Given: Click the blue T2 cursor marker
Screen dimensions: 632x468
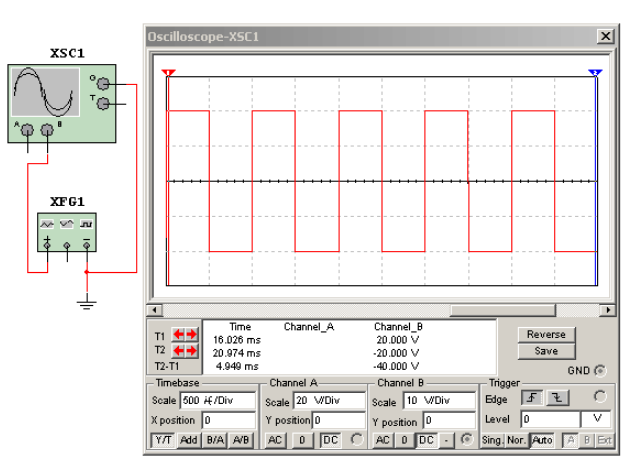Looking at the screenshot, I should point(595,73).
